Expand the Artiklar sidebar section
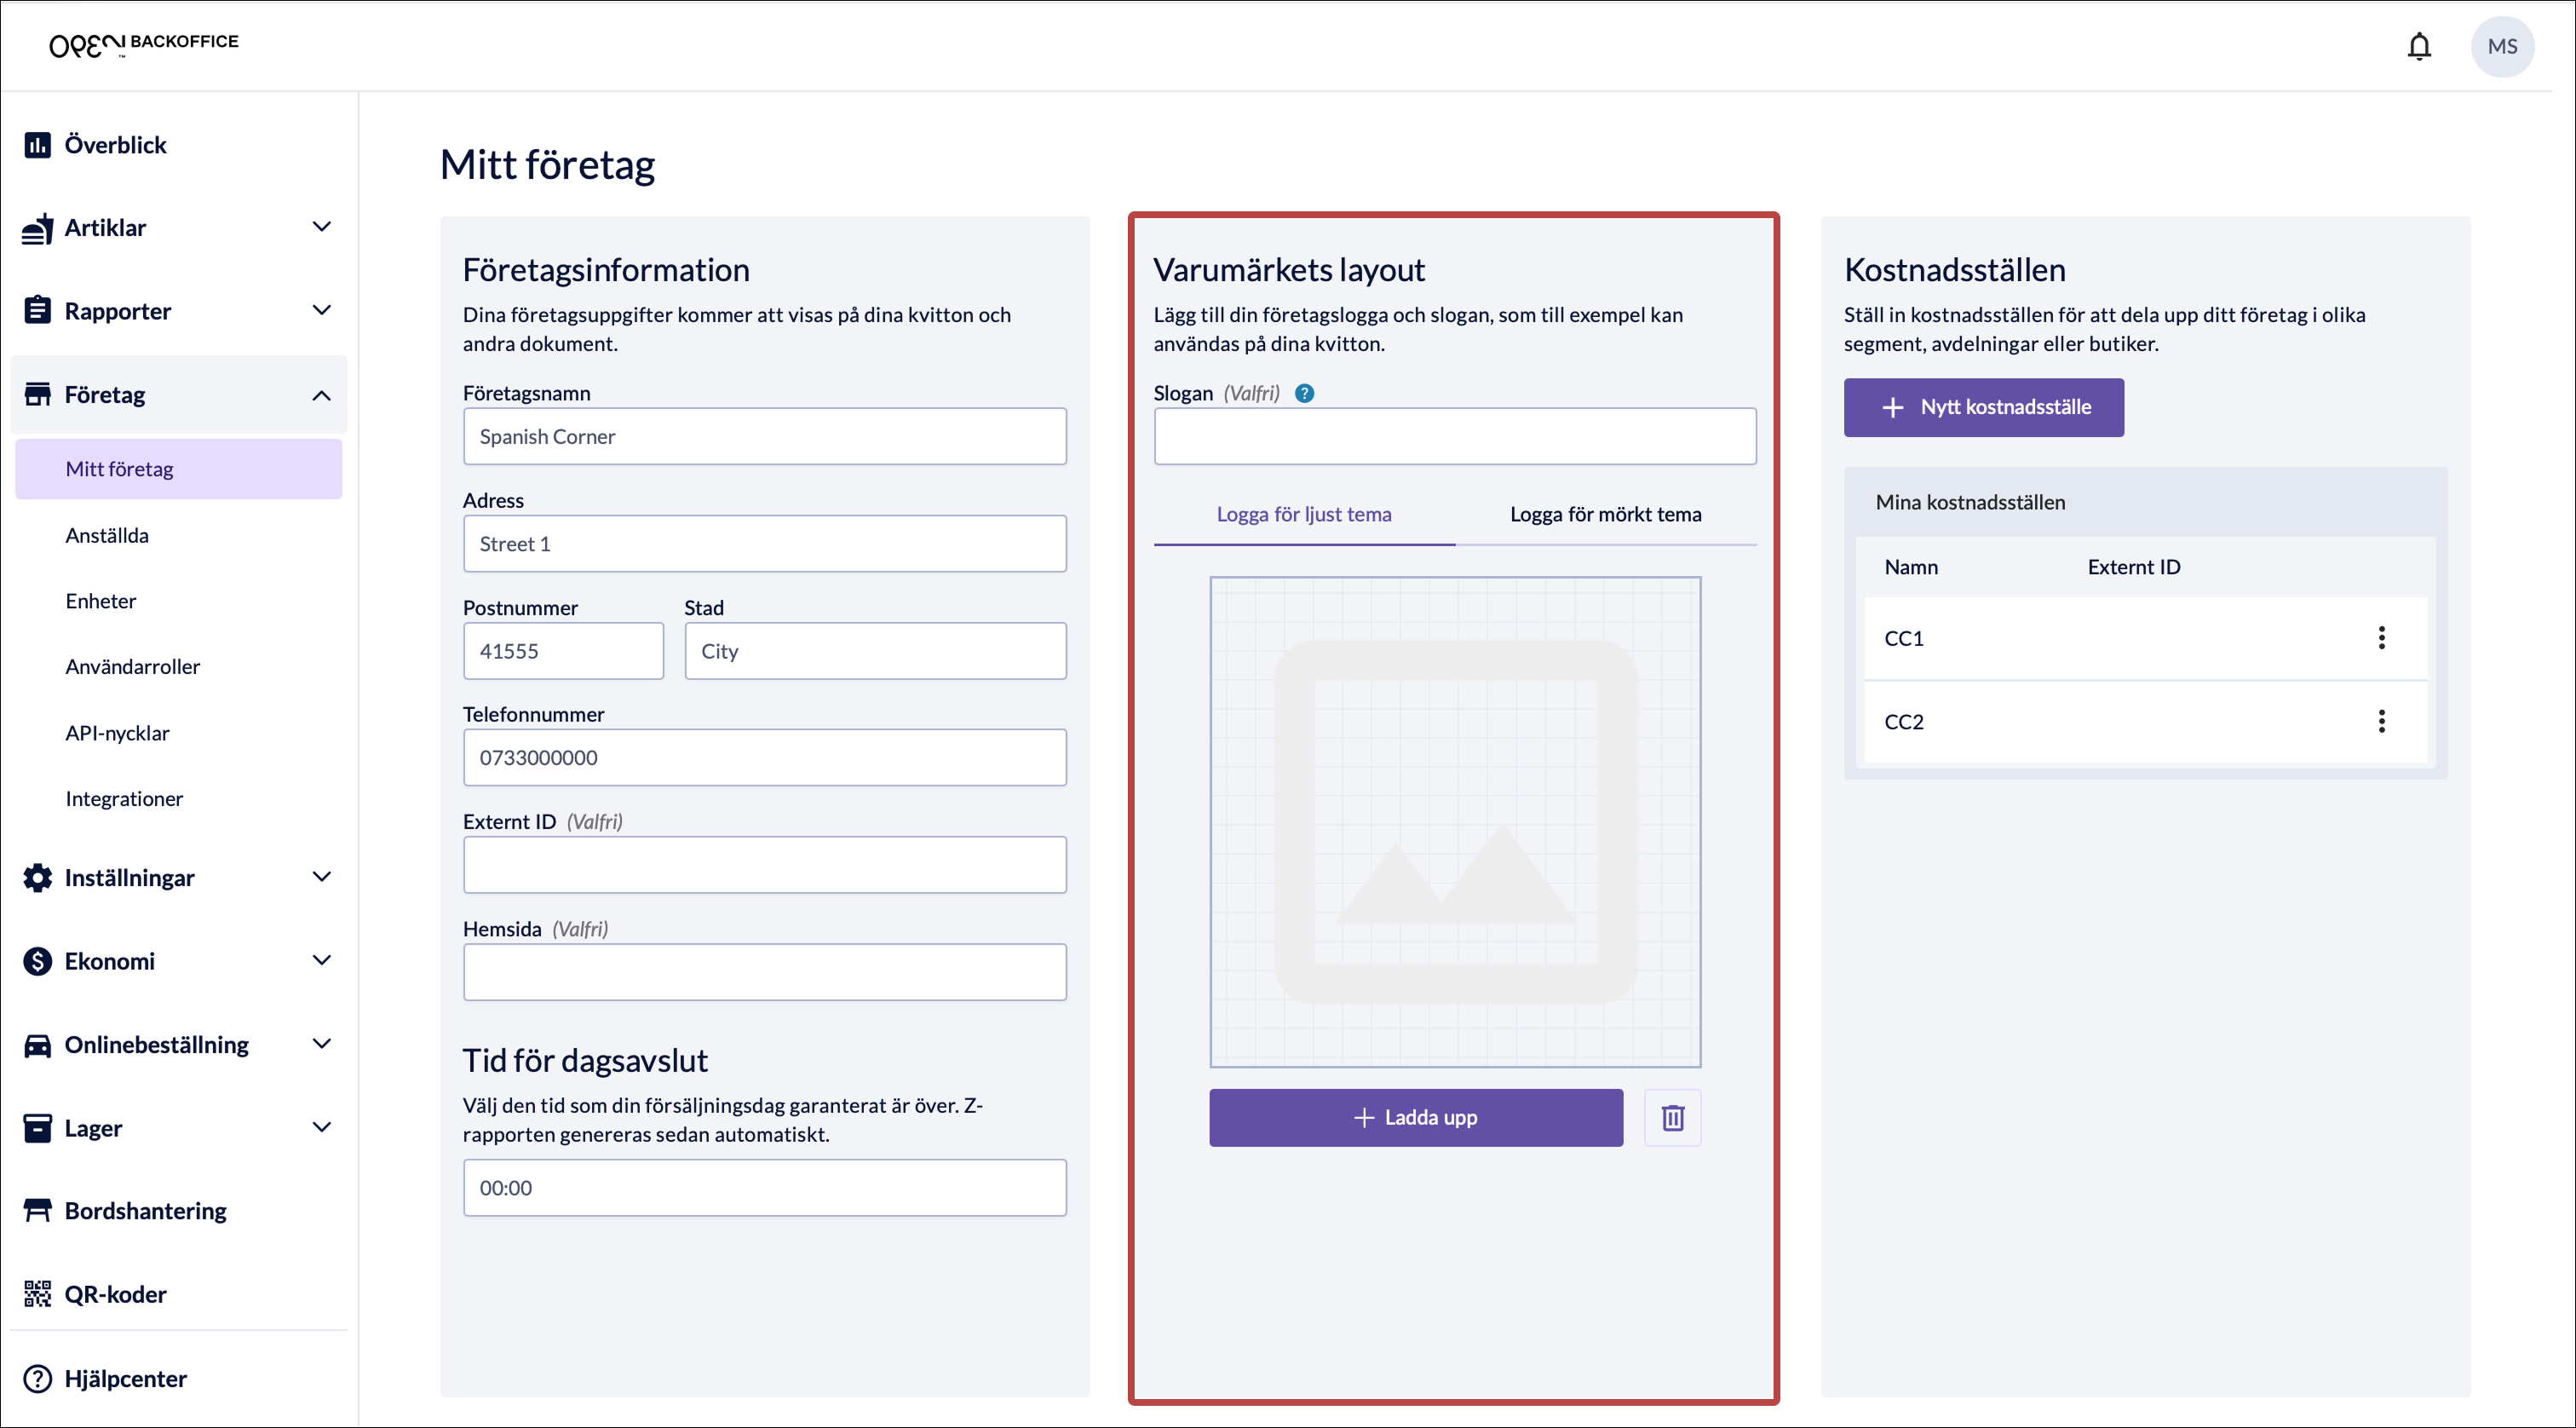This screenshot has width=2576, height=1428. (x=321, y=227)
